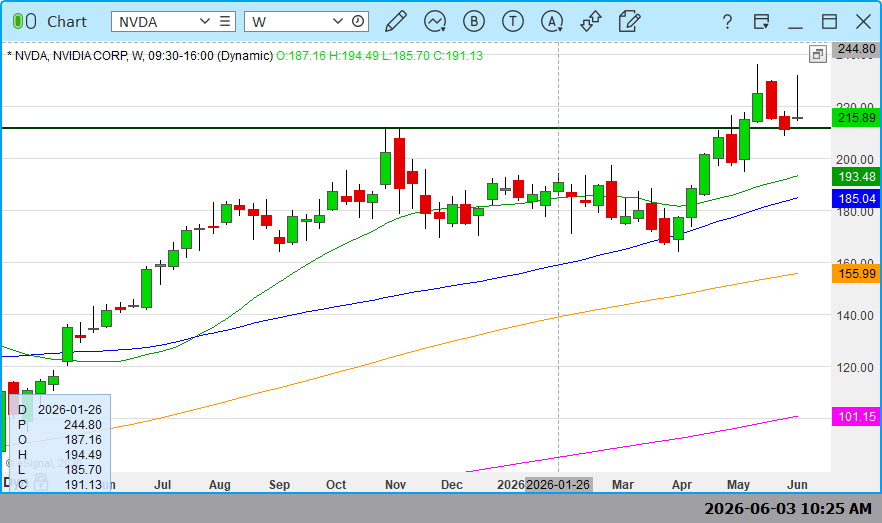This screenshot has width=882, height=523.
Task: Click the 200.00 price axis label
Action: pyautogui.click(x=854, y=160)
